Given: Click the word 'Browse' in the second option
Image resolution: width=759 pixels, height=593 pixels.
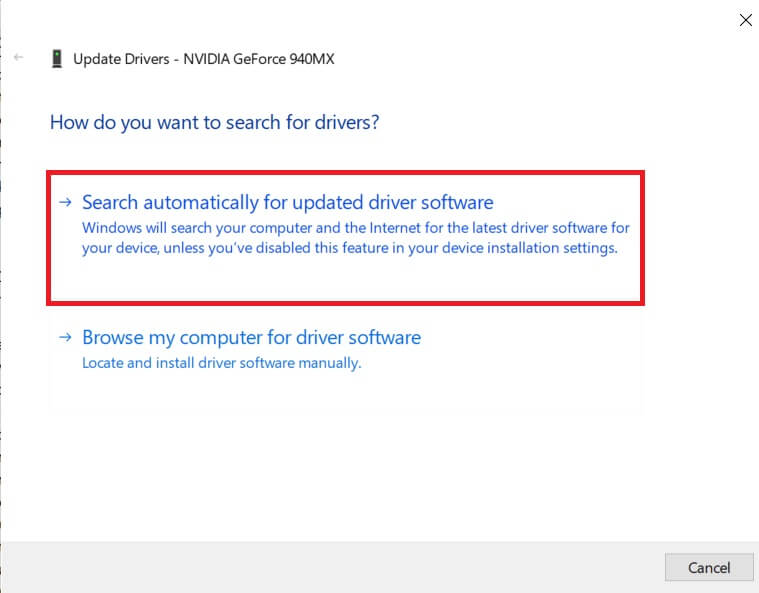Looking at the screenshot, I should tap(113, 338).
